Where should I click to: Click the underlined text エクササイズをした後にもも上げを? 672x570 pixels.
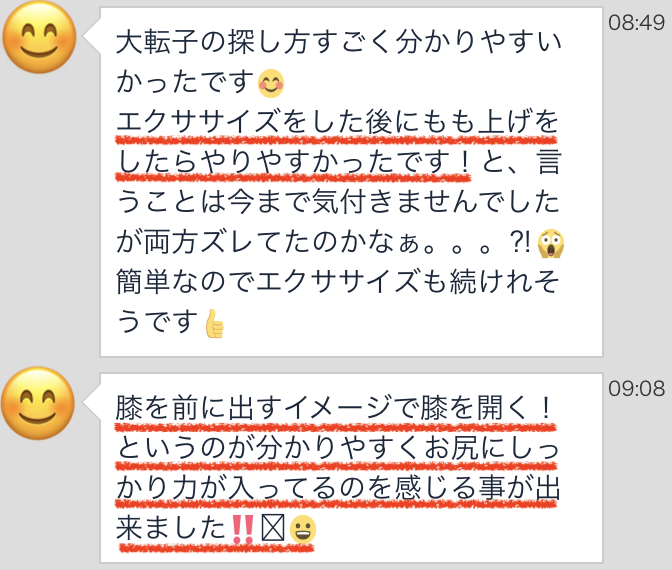(337, 122)
